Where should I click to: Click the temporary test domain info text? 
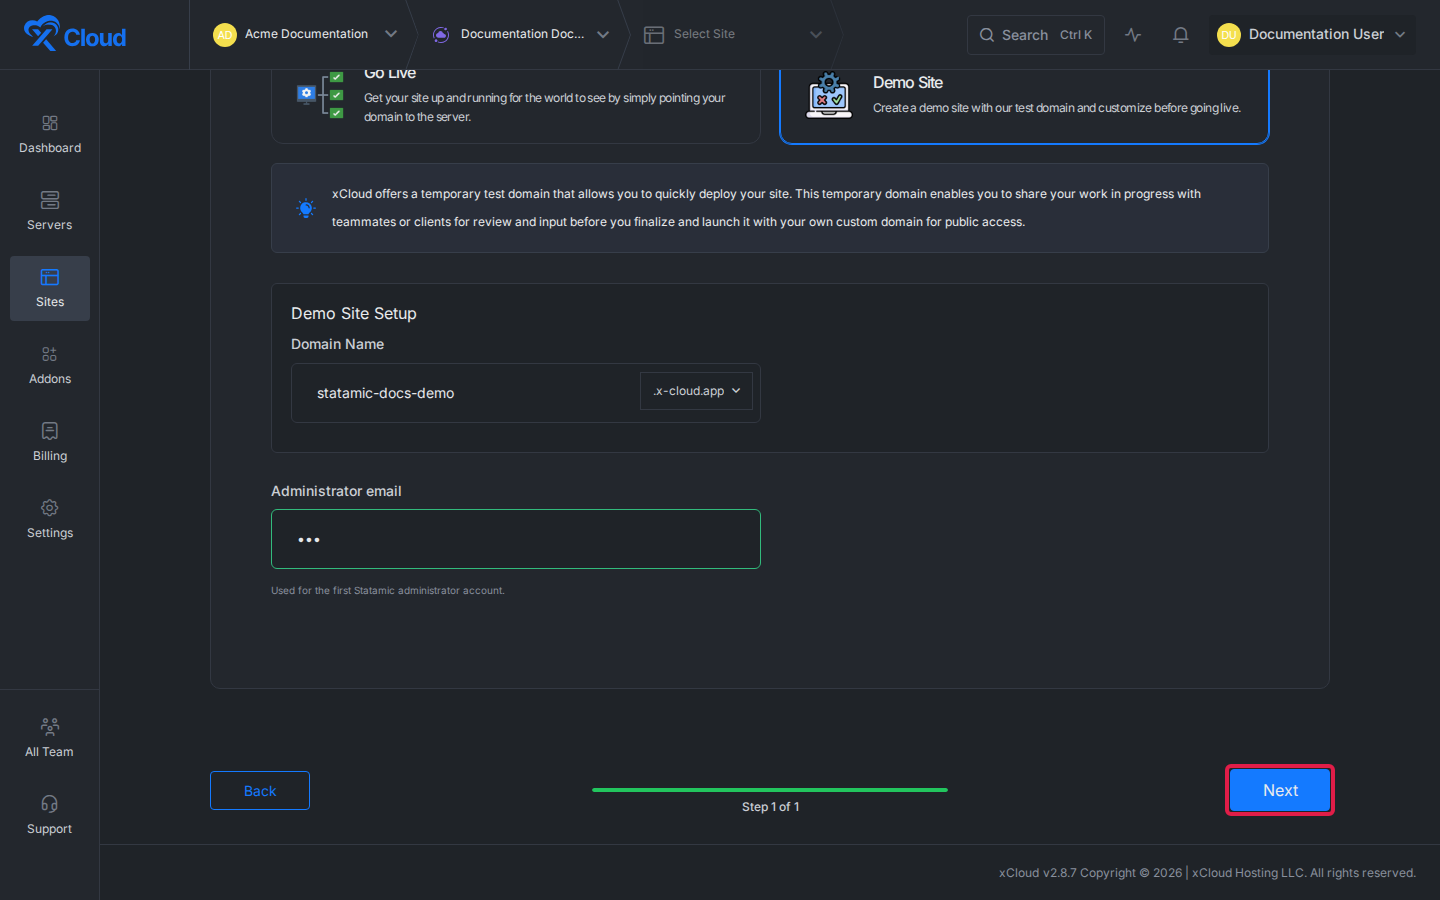click(x=766, y=208)
